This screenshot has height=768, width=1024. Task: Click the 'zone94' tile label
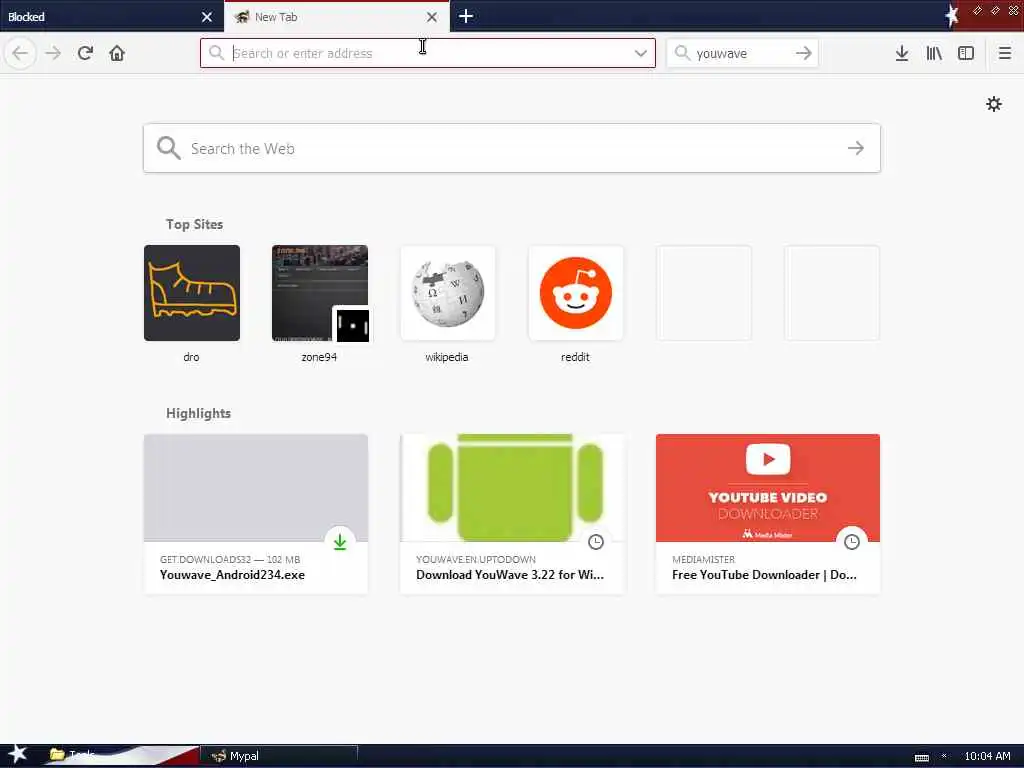pos(319,357)
